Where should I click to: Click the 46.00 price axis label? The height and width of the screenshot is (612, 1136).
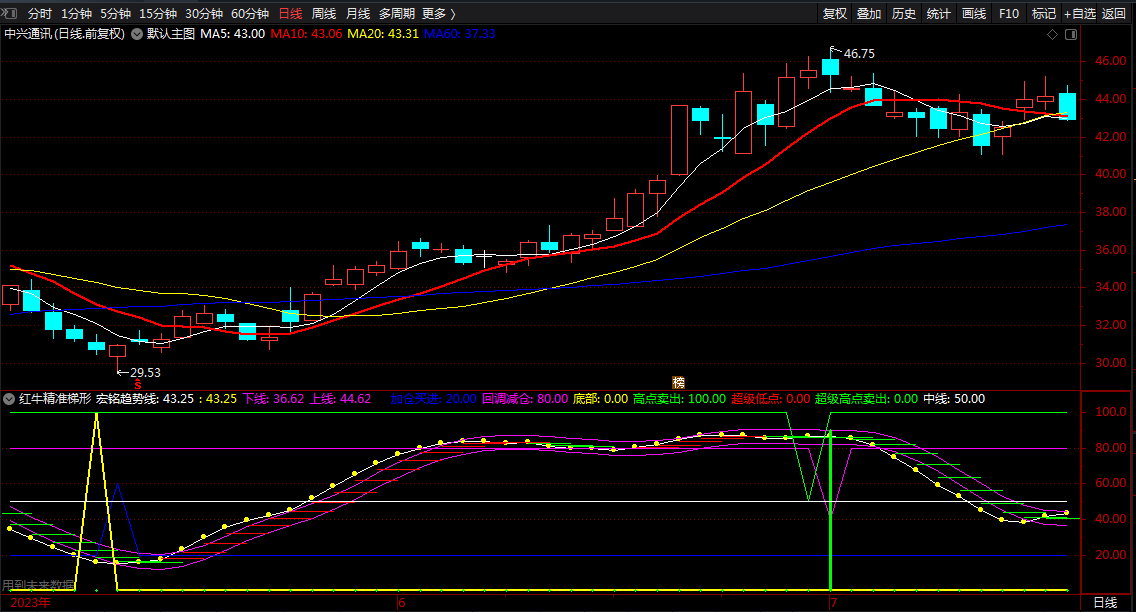click(x=1111, y=62)
